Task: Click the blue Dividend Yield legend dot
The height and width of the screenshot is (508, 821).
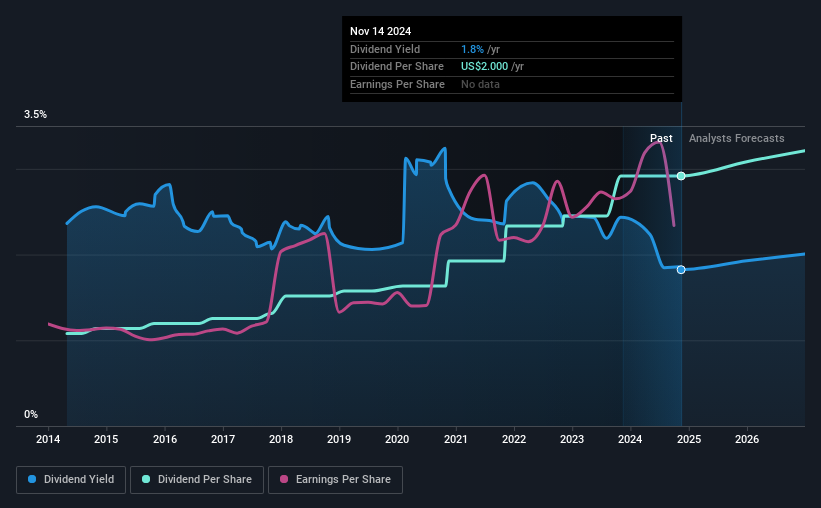Action: coord(32,479)
